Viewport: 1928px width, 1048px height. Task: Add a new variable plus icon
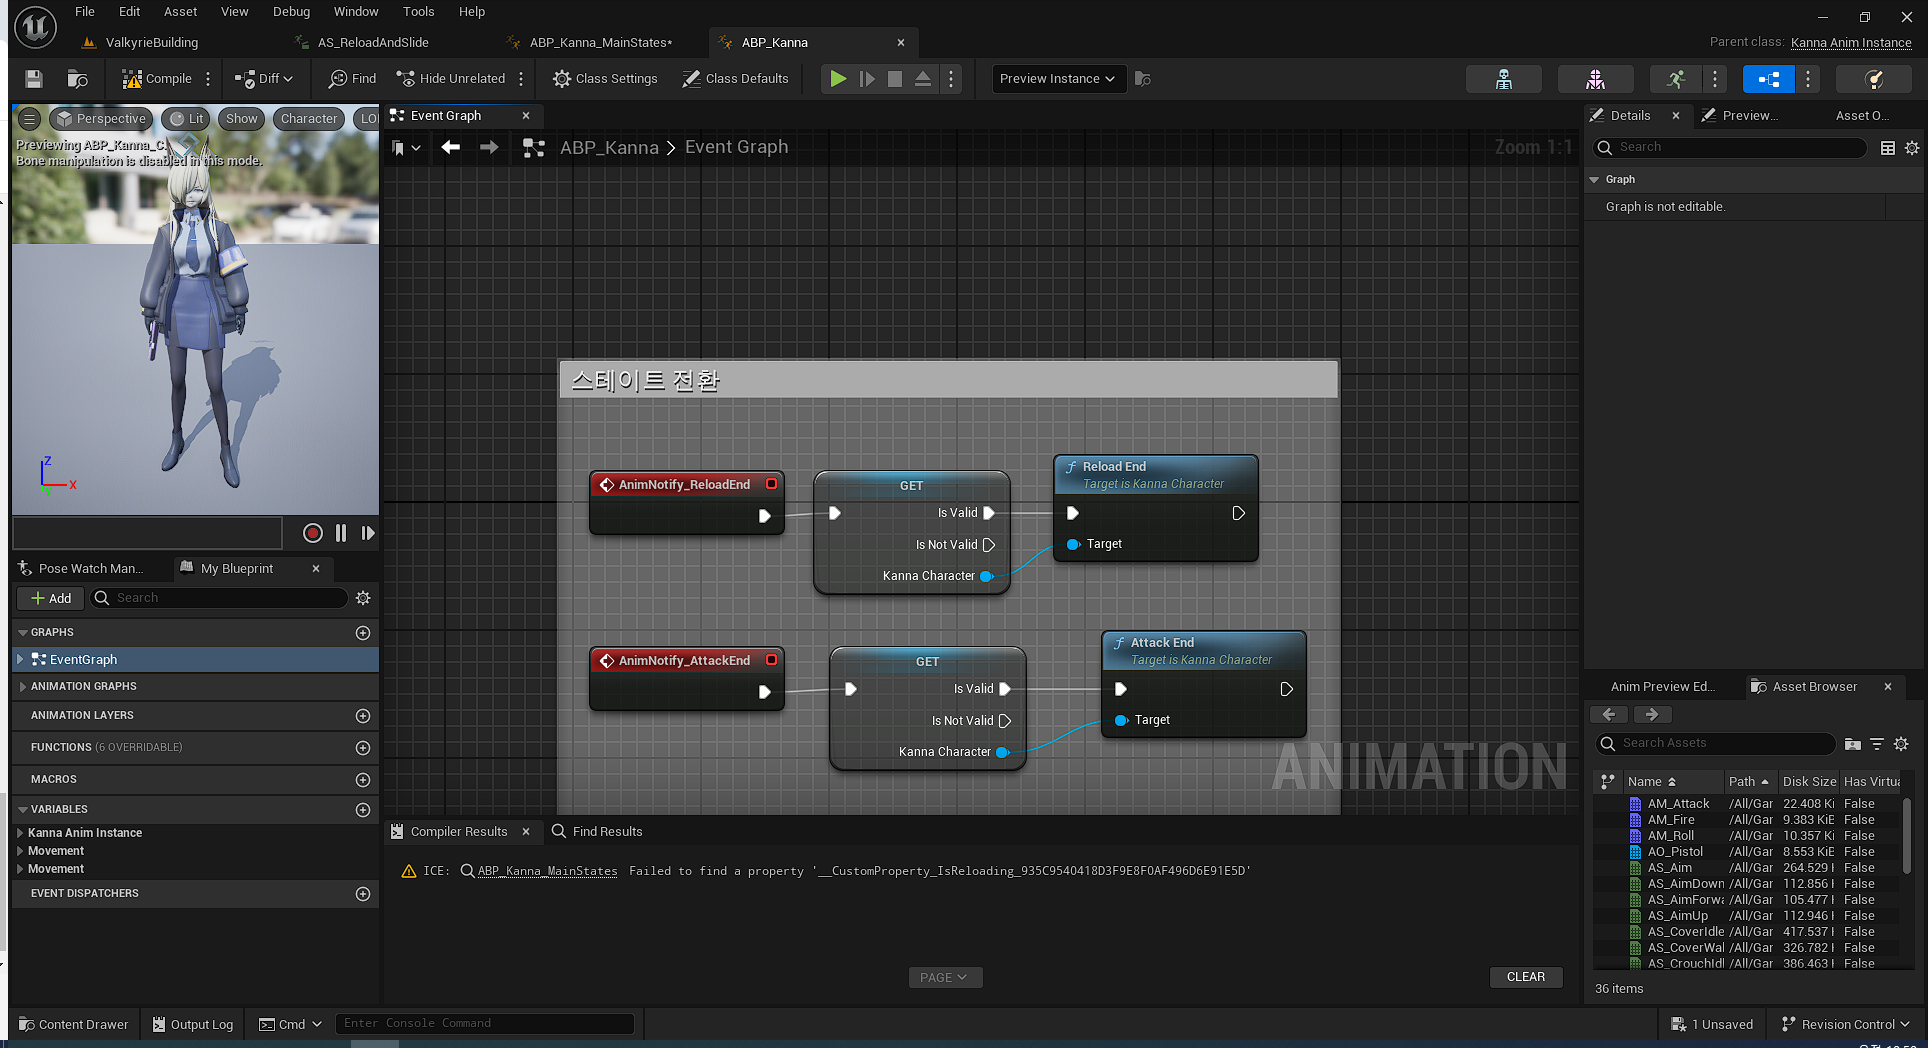coord(363,810)
